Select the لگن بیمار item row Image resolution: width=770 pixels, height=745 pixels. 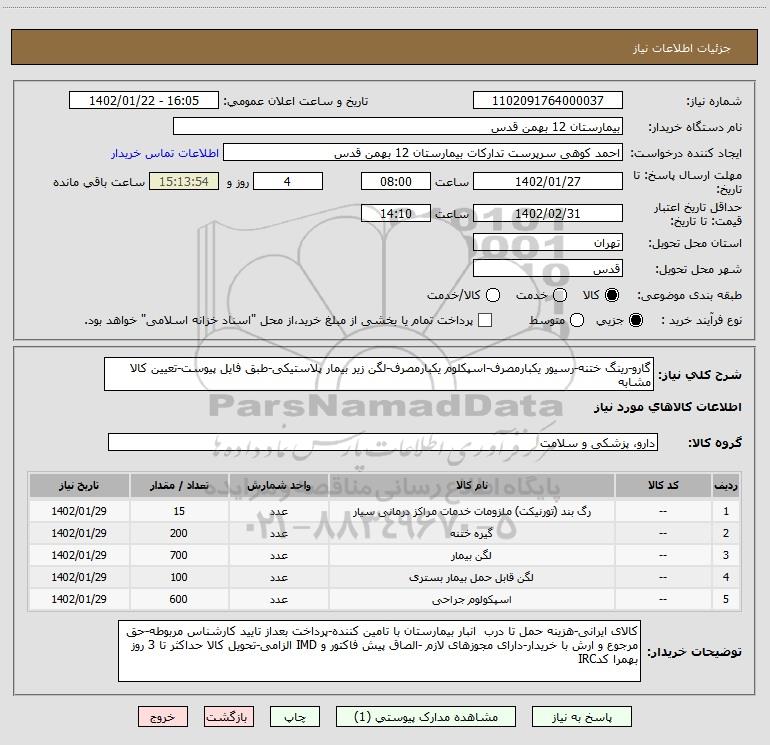(385, 555)
